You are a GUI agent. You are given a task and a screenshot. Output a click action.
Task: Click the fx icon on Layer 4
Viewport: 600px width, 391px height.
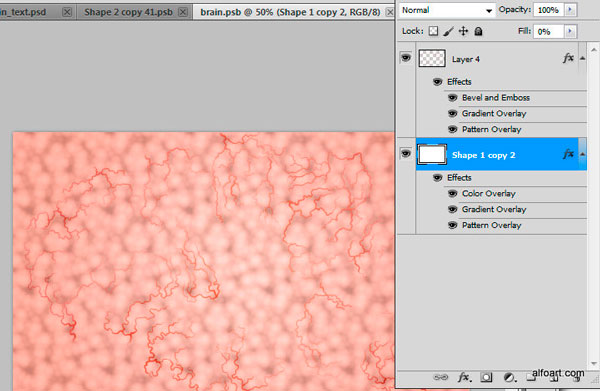568,58
